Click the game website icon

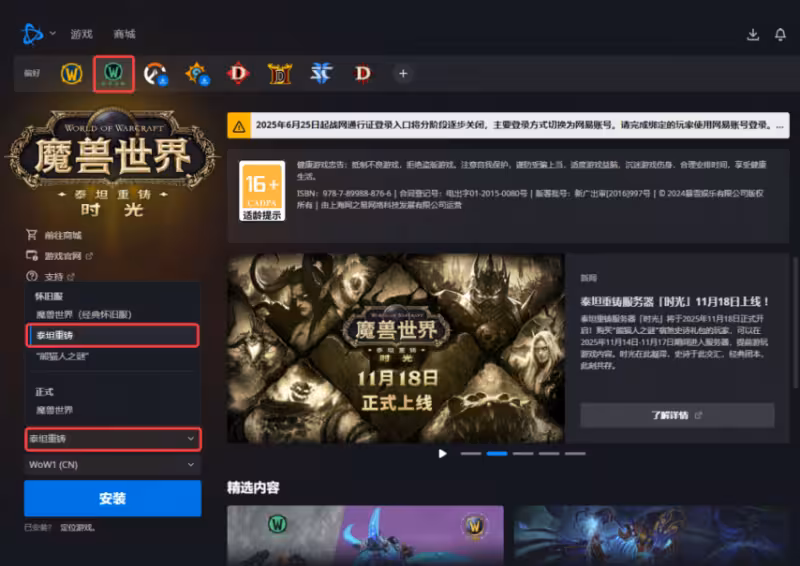click(x=32, y=256)
